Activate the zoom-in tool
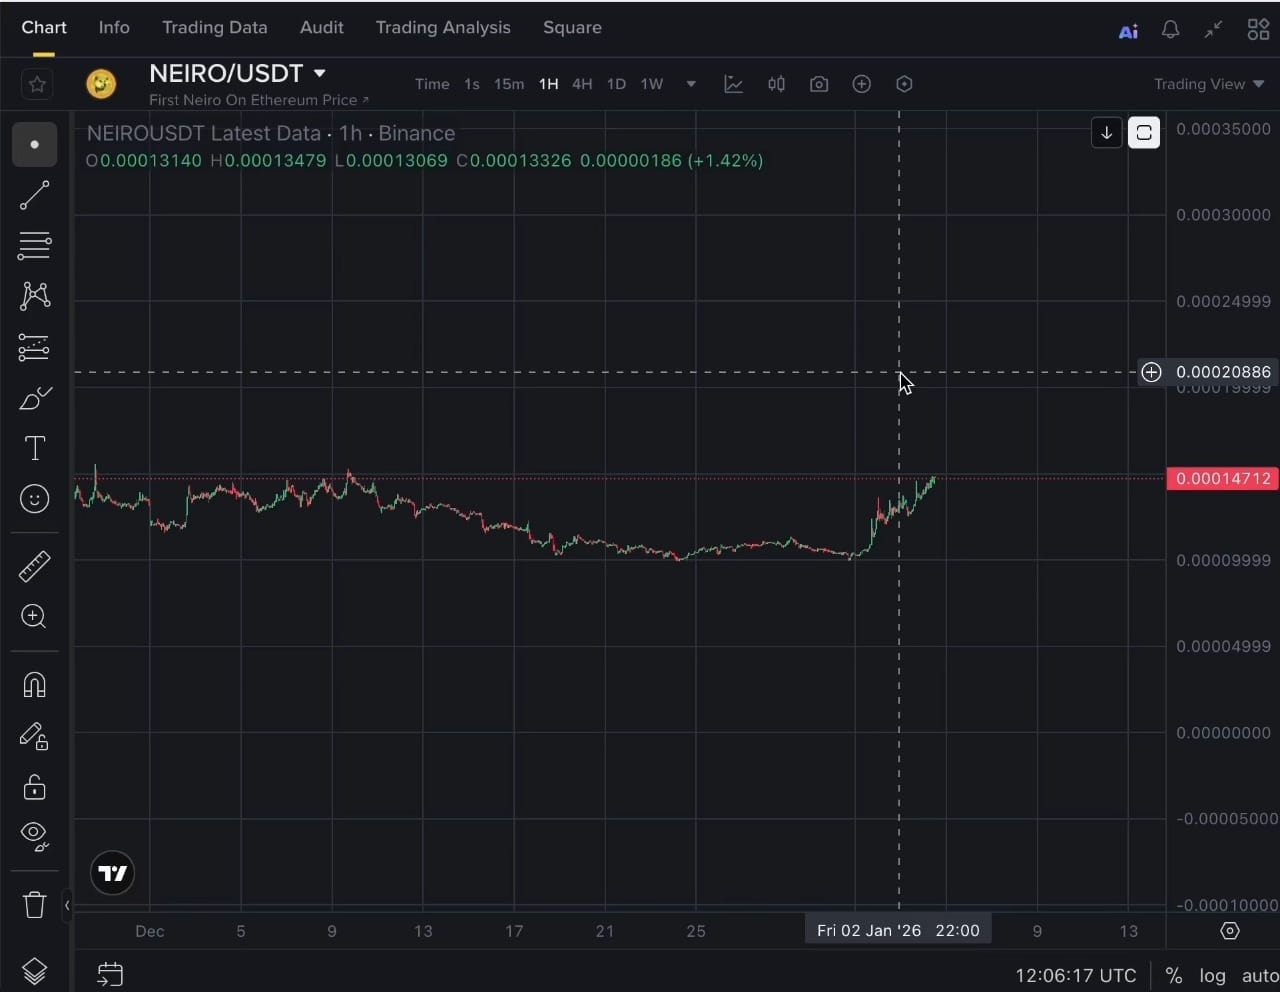The height and width of the screenshot is (992, 1280). (x=34, y=616)
